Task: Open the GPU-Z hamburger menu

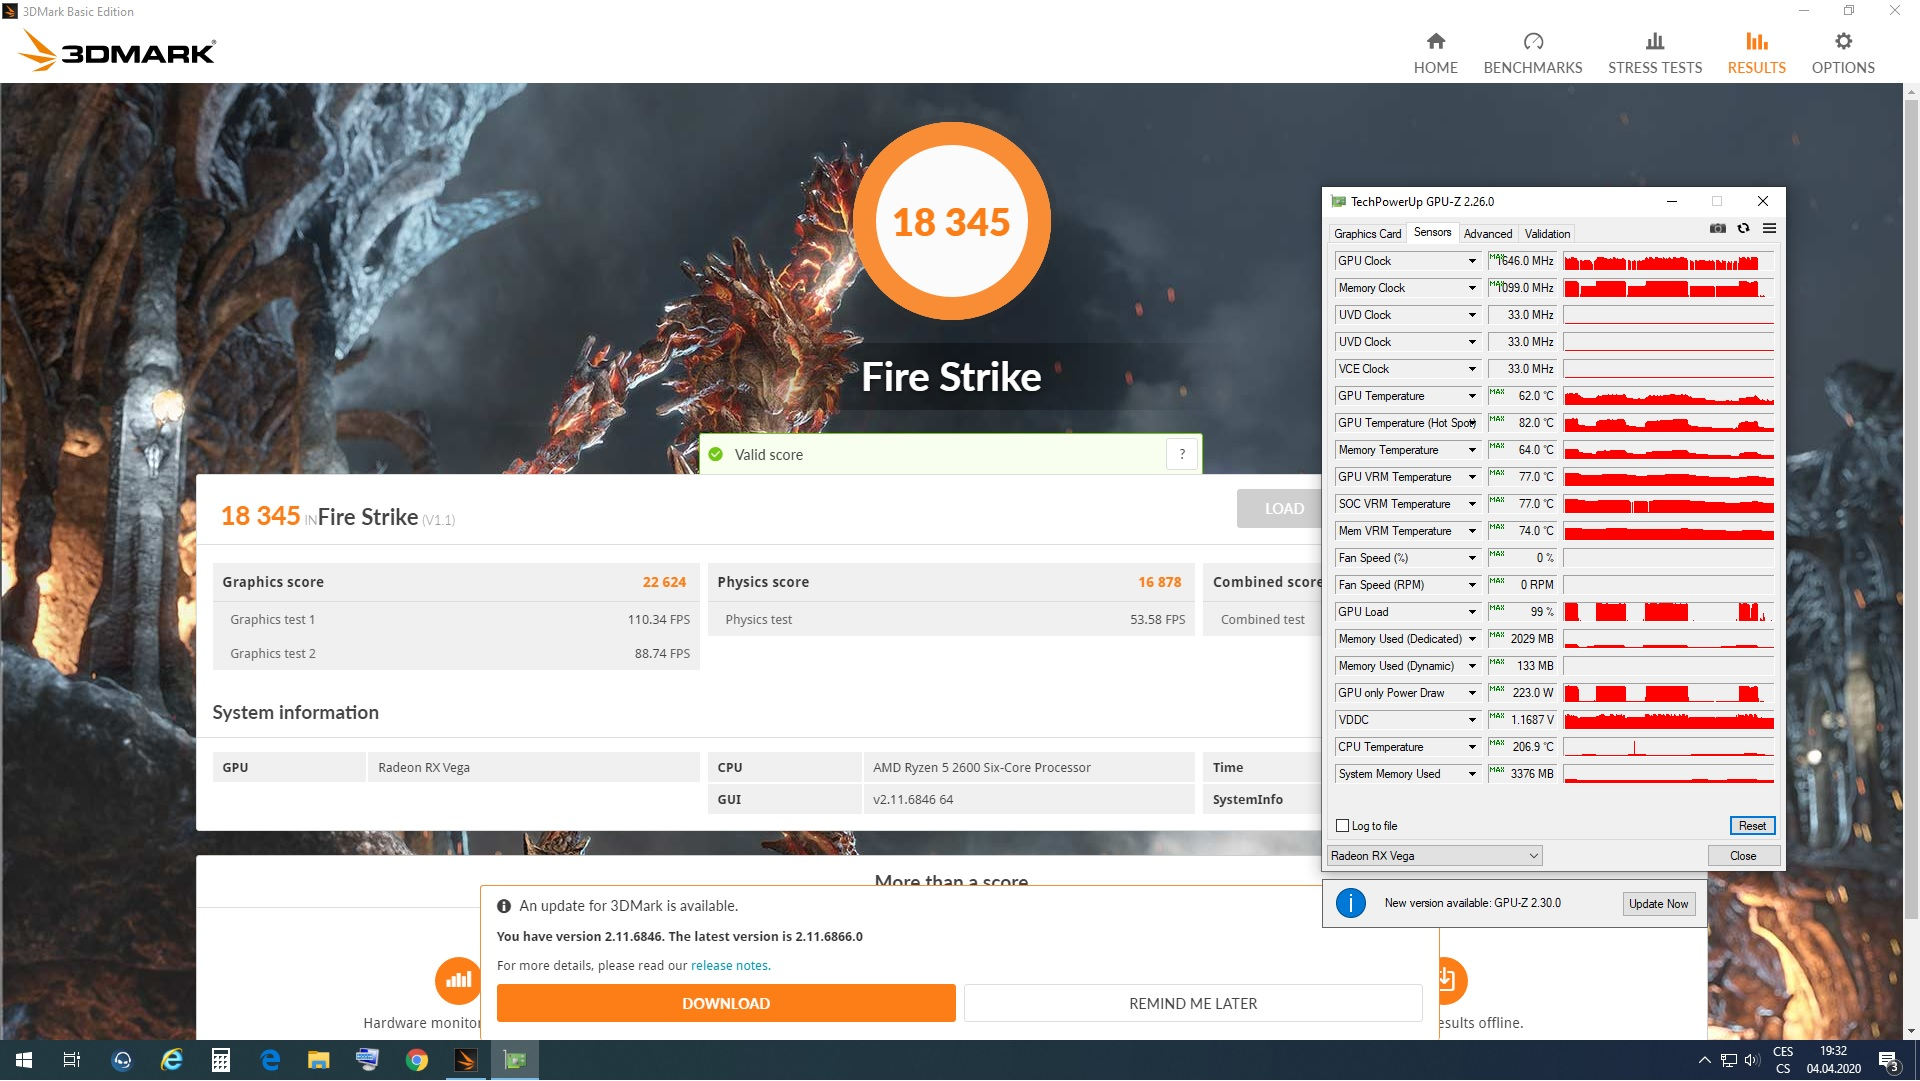Action: tap(1769, 229)
